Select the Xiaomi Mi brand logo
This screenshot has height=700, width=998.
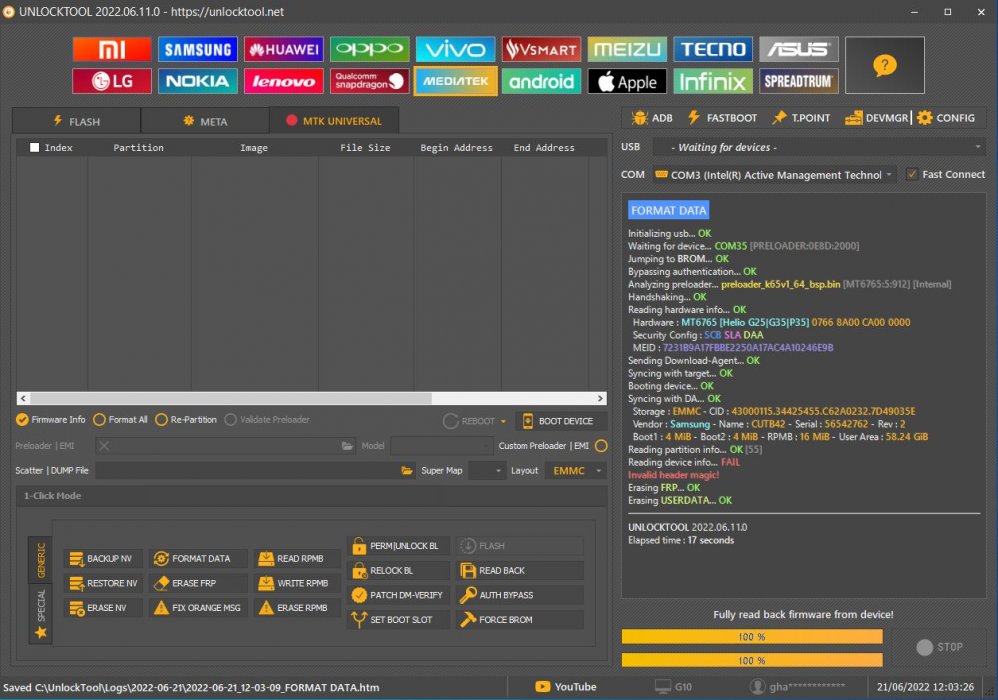coord(111,49)
